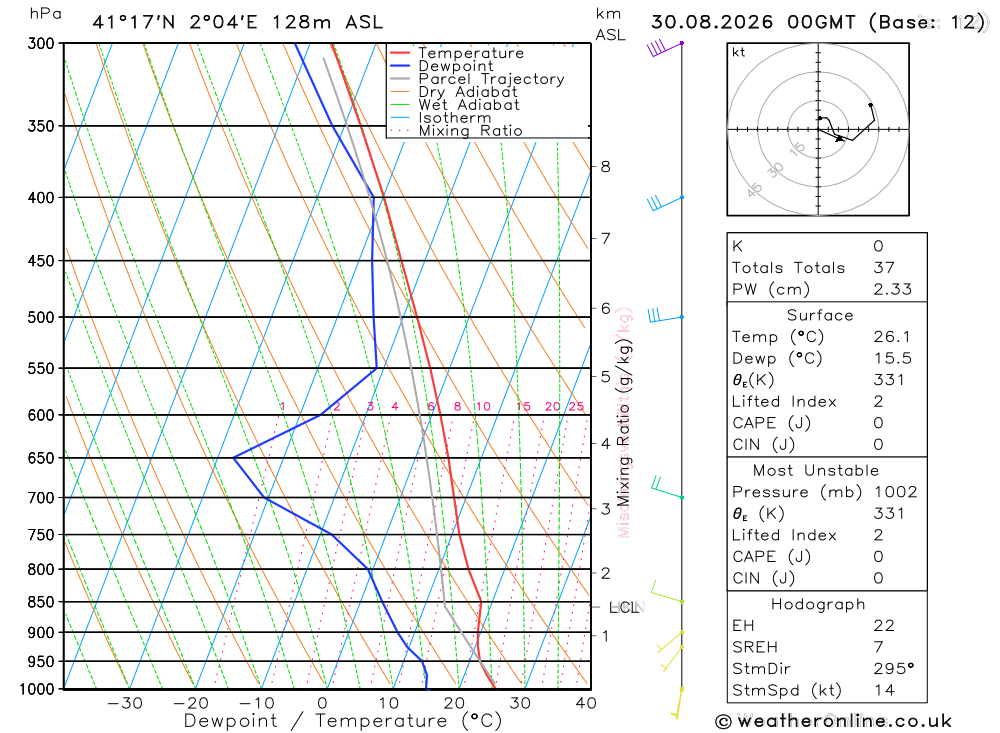This screenshot has height=733, width=1000.
Task: Click the 500 pressure level label
Action: point(41,317)
